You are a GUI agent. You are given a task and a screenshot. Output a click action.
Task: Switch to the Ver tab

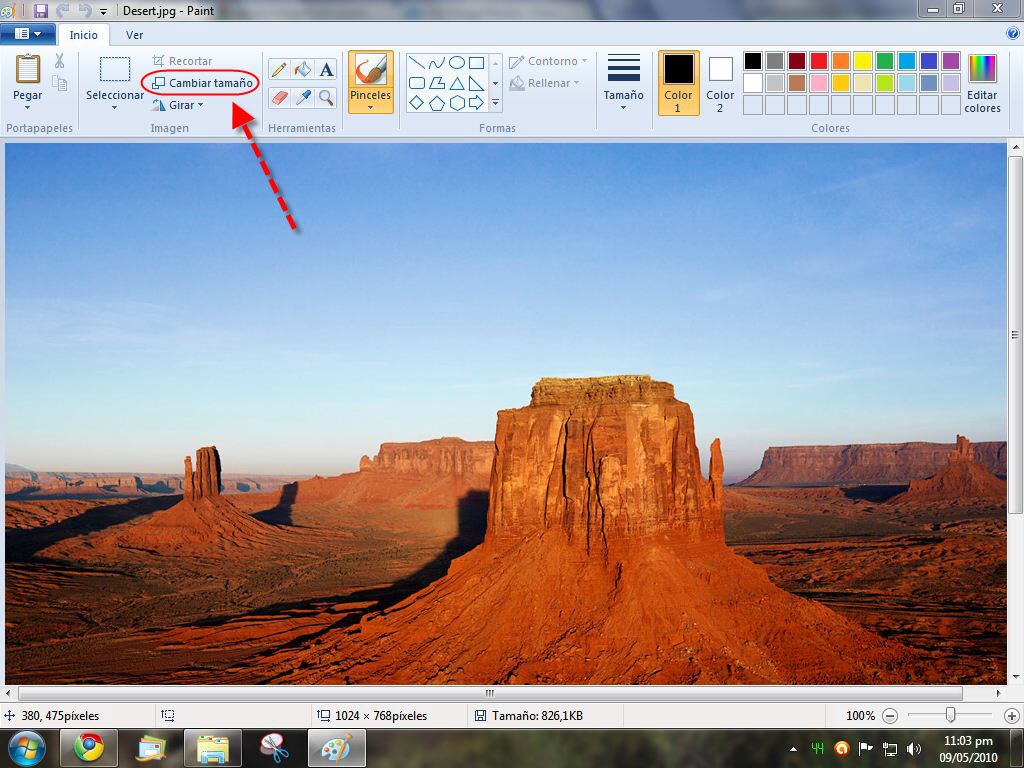[x=134, y=35]
